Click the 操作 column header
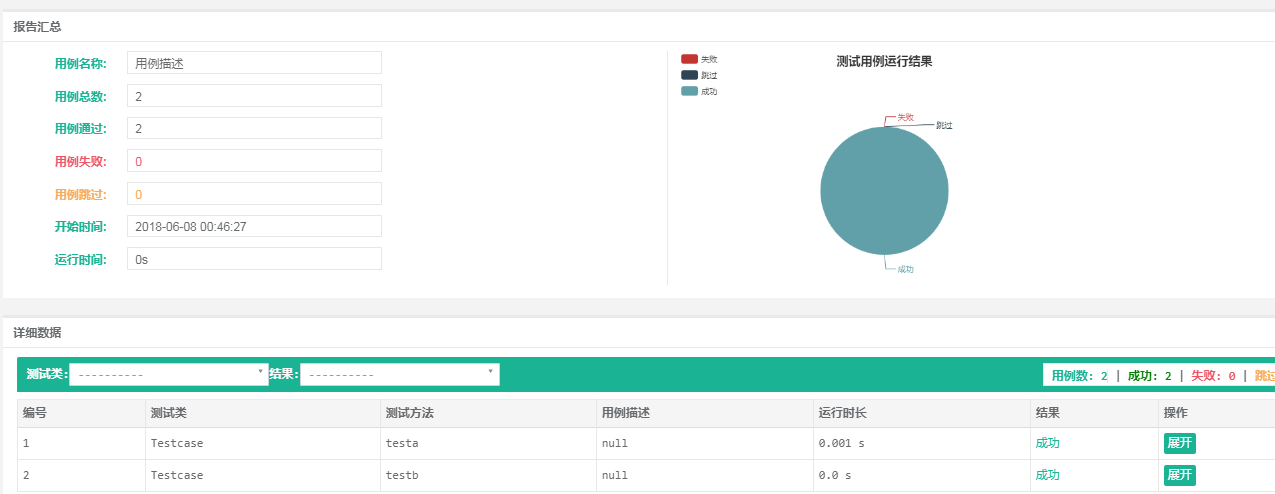Viewport: 1275px width, 494px height. (1216, 413)
